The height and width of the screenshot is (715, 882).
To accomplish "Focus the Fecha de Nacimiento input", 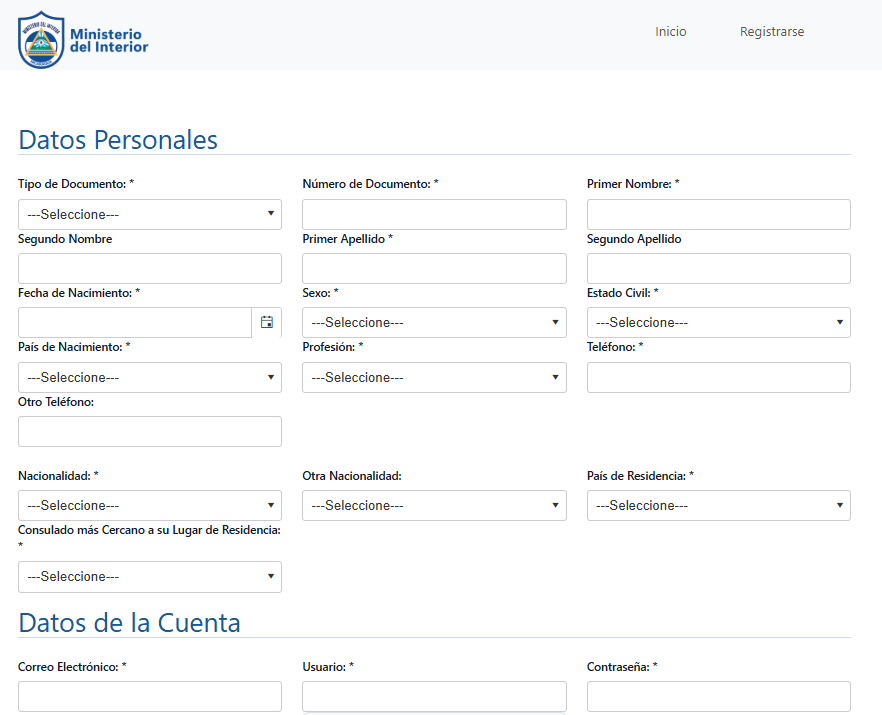I will point(135,322).
